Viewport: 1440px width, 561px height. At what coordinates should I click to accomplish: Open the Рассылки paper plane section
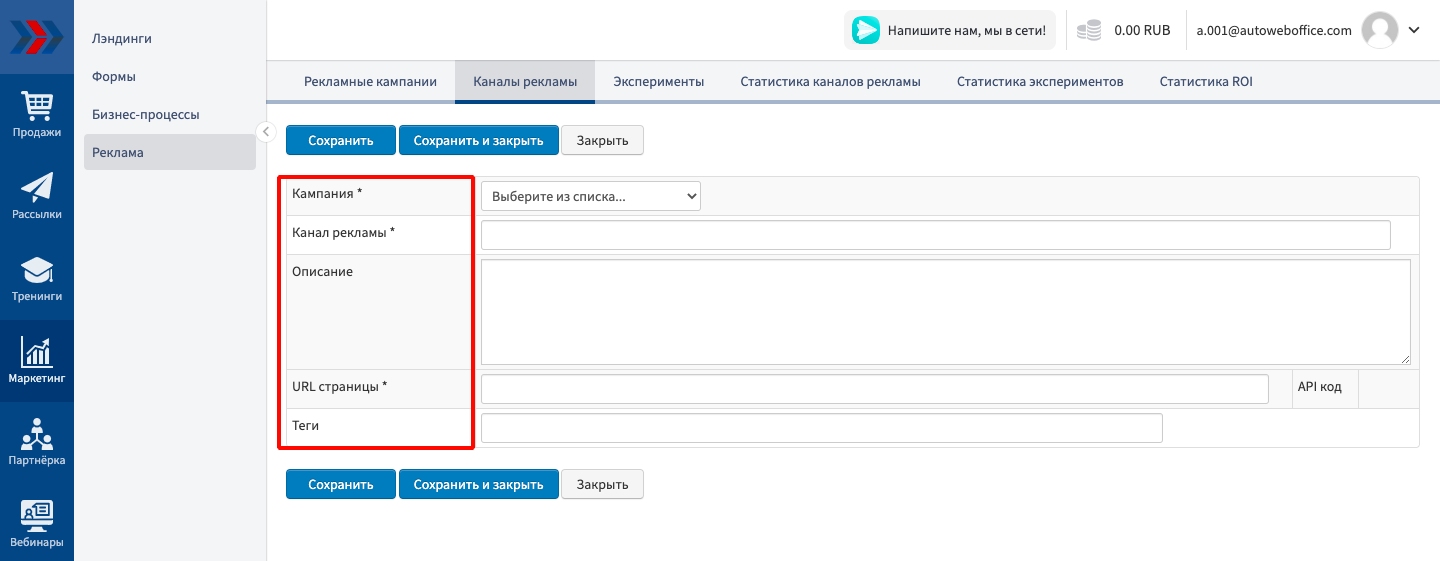click(x=36, y=196)
